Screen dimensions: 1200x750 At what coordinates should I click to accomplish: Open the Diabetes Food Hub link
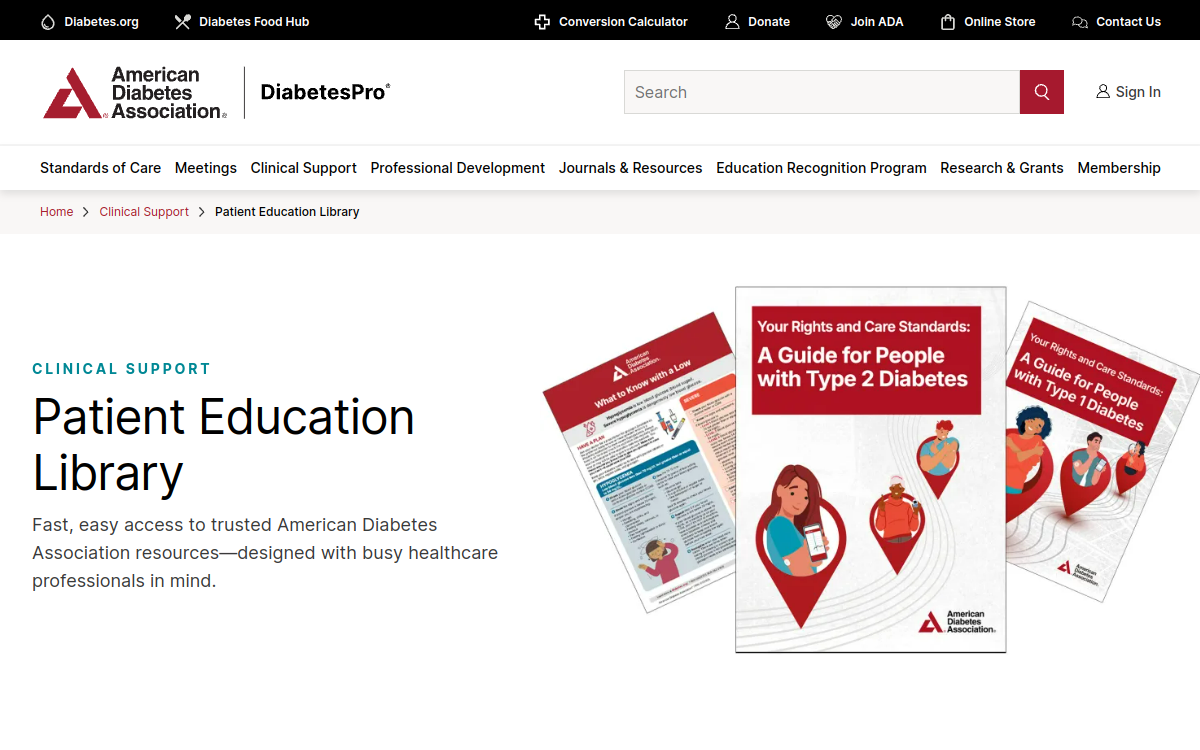(x=254, y=21)
